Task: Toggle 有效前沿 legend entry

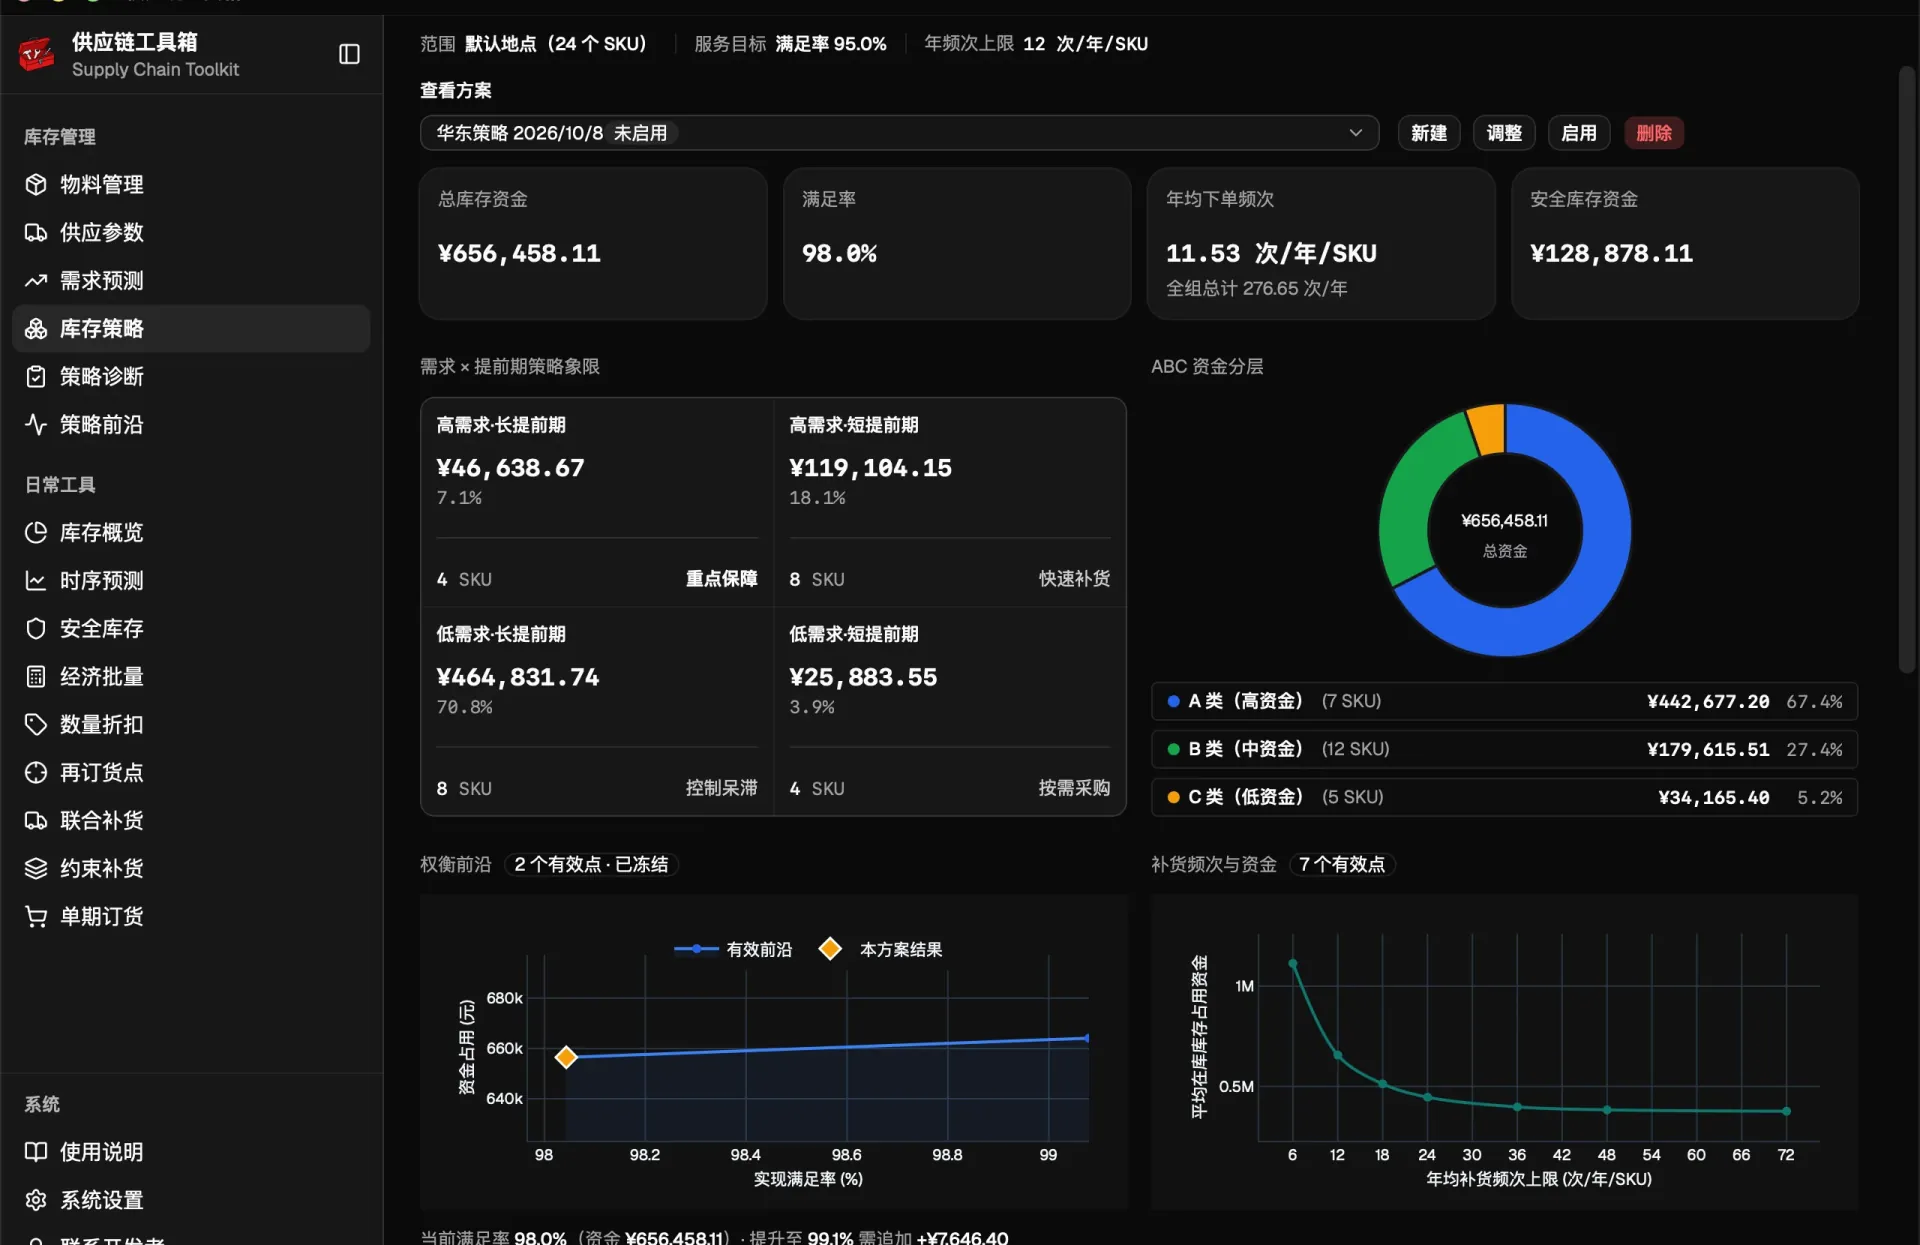Action: (733, 949)
